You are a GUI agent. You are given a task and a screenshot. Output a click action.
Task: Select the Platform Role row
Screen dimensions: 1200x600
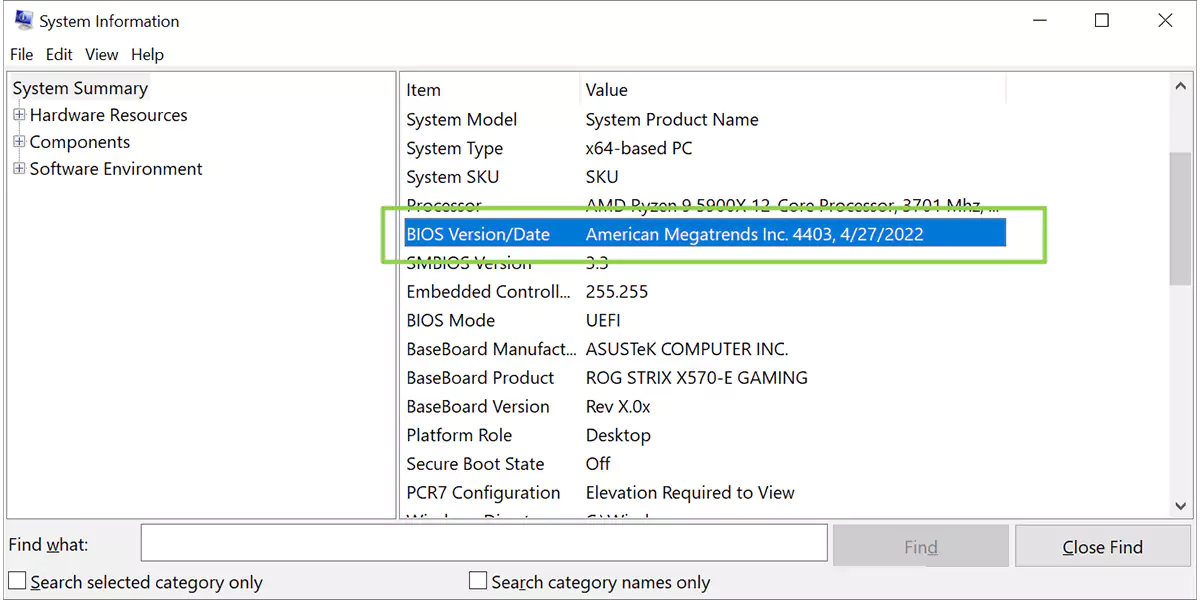[x=704, y=436]
